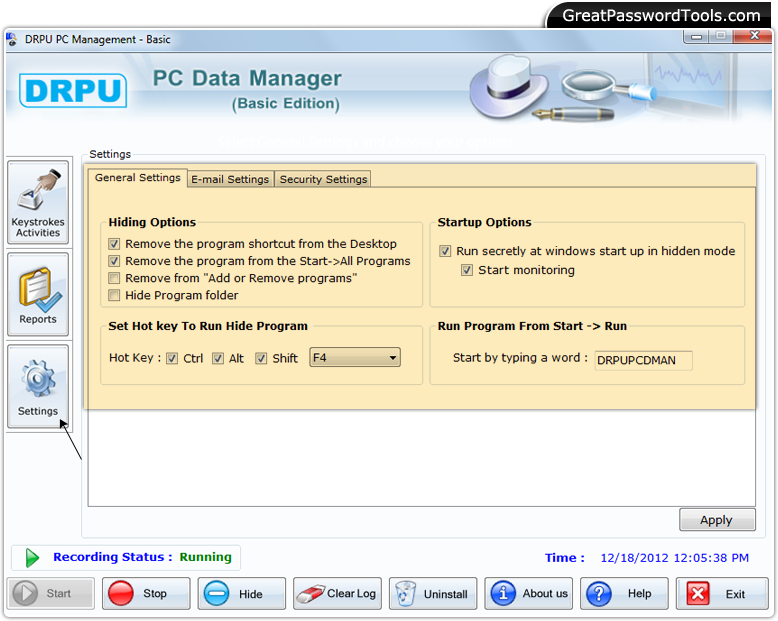This screenshot has height=621, width=778.
Task: Minimize the DRPU PC Management window
Action: tap(697, 36)
